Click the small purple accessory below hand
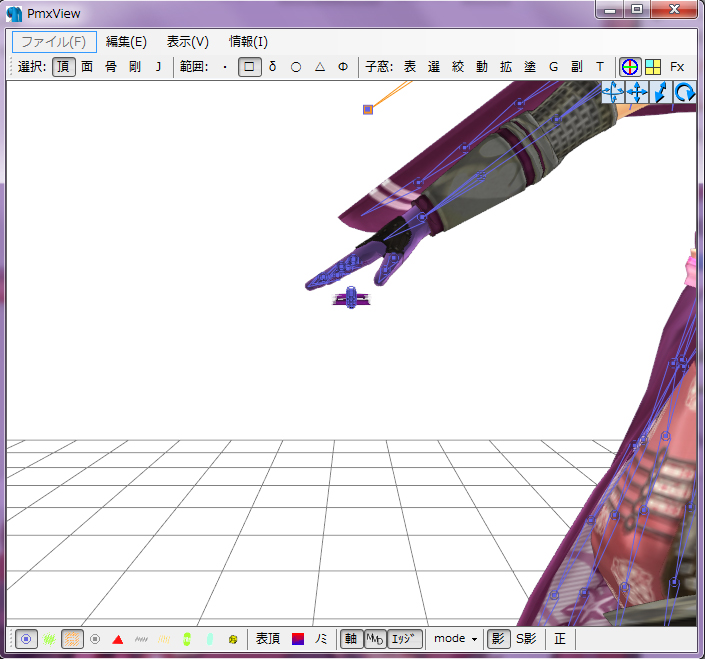The image size is (705, 659). (351, 298)
